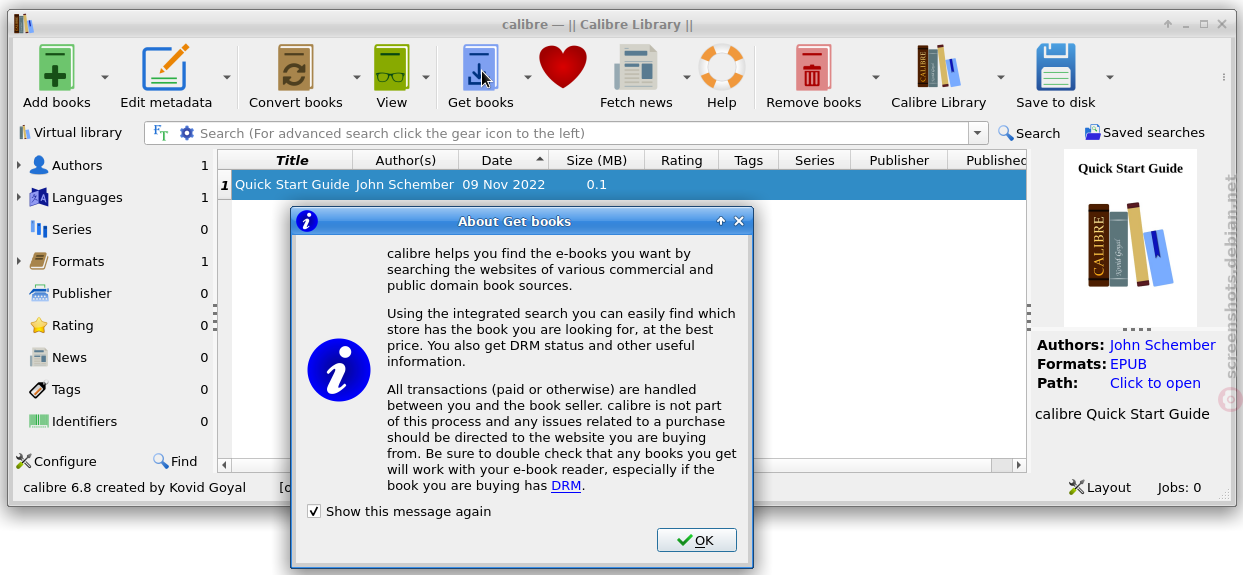Image resolution: width=1243 pixels, height=575 pixels.
Task: Click the red heart Donate icon
Action: coord(563,68)
